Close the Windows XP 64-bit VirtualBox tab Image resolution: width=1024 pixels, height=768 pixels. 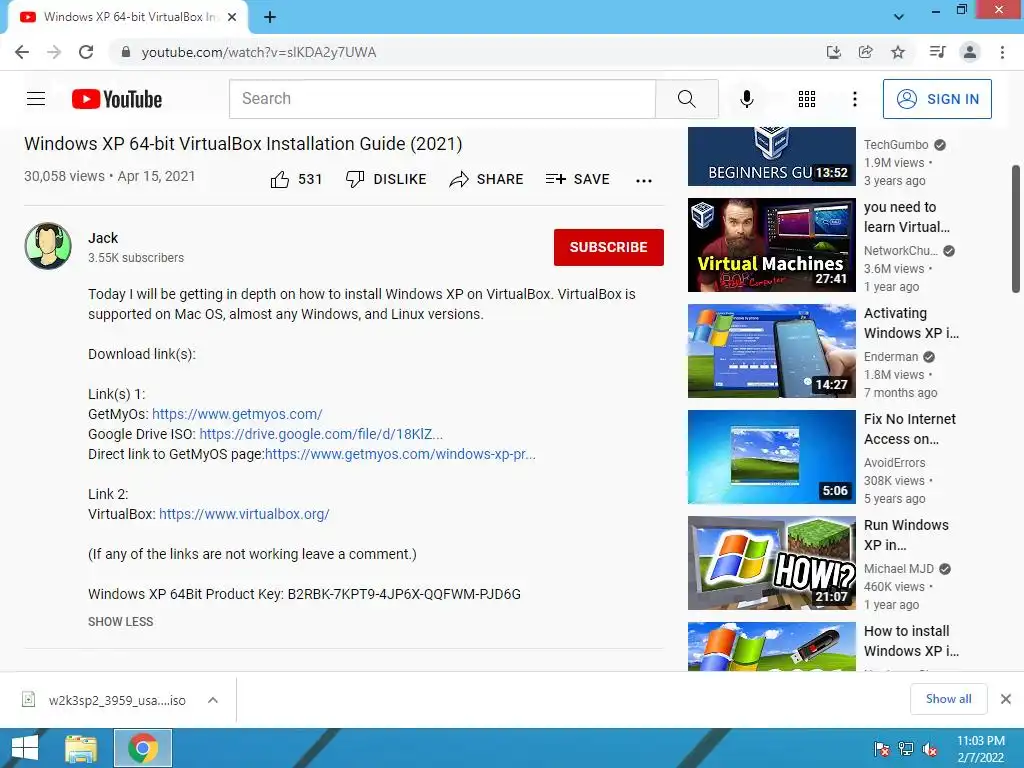click(x=232, y=17)
